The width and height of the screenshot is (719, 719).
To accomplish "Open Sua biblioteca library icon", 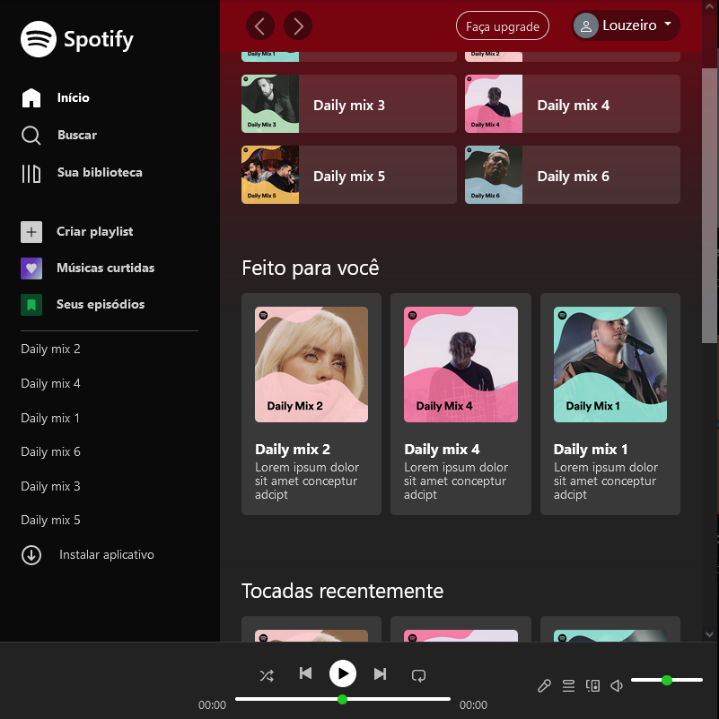I will (31, 173).
